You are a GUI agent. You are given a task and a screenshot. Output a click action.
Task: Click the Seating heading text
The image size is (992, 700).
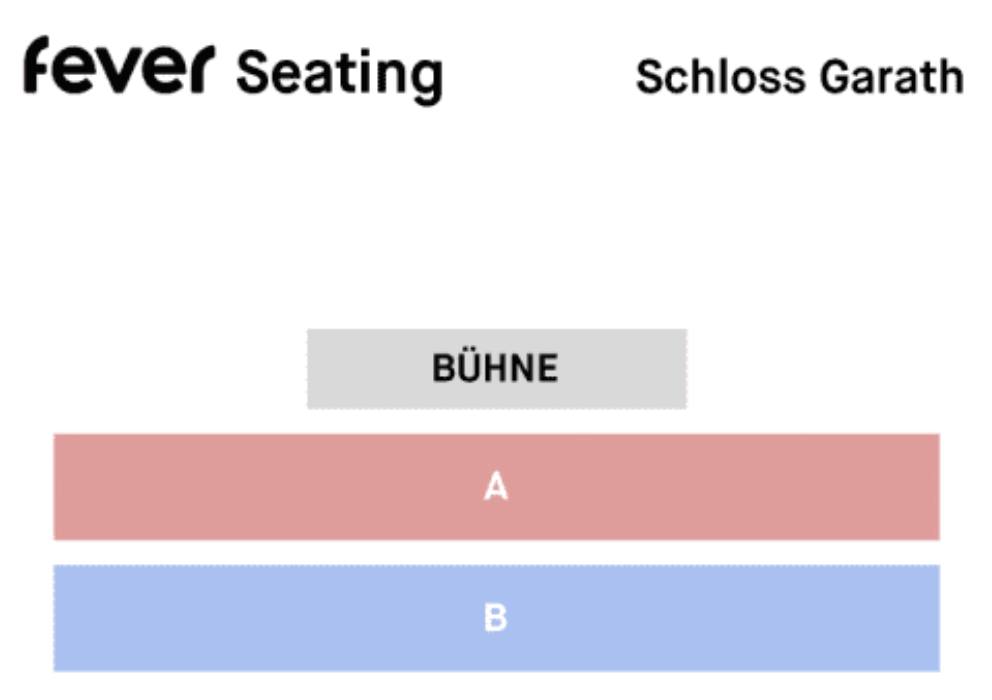339,74
